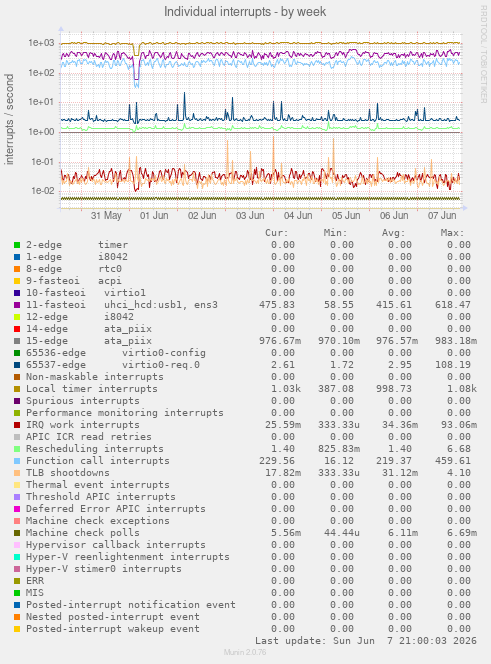Click the Cur value 229.56 for Function call

click(277, 461)
